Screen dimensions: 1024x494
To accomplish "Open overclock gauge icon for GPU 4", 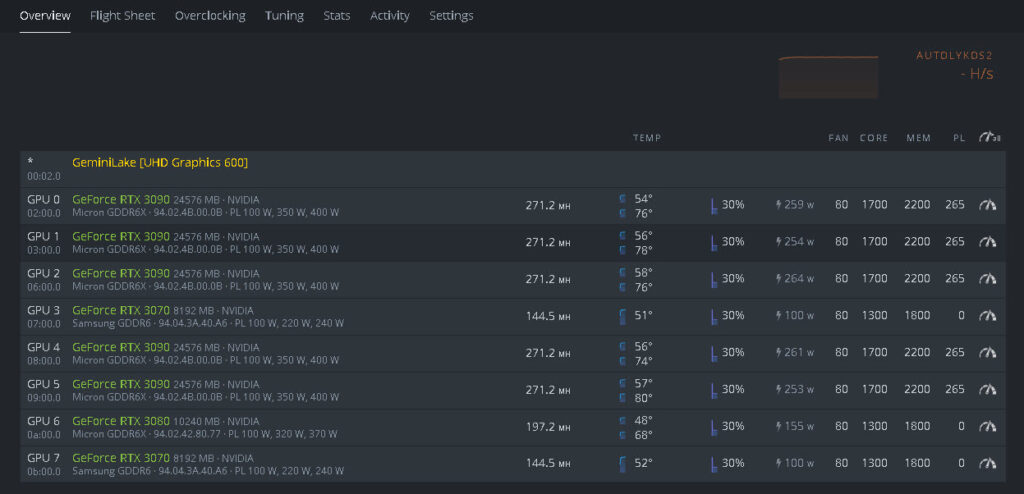I will [987, 353].
